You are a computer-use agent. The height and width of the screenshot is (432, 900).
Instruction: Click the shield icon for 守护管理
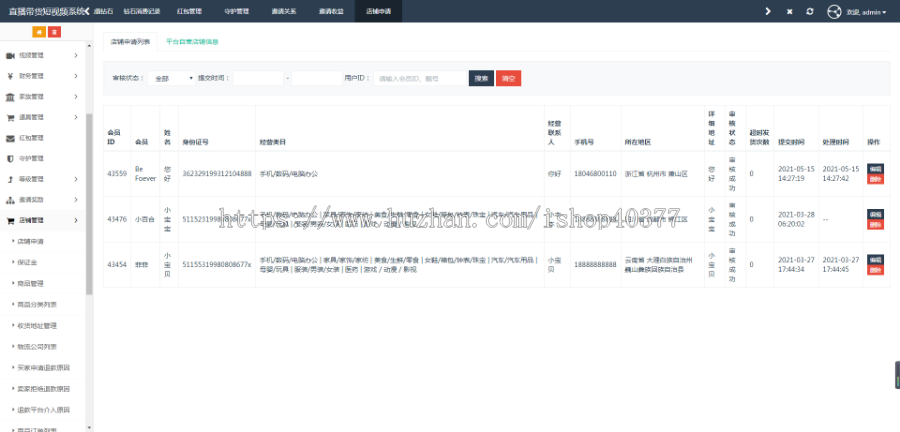click(x=10, y=159)
